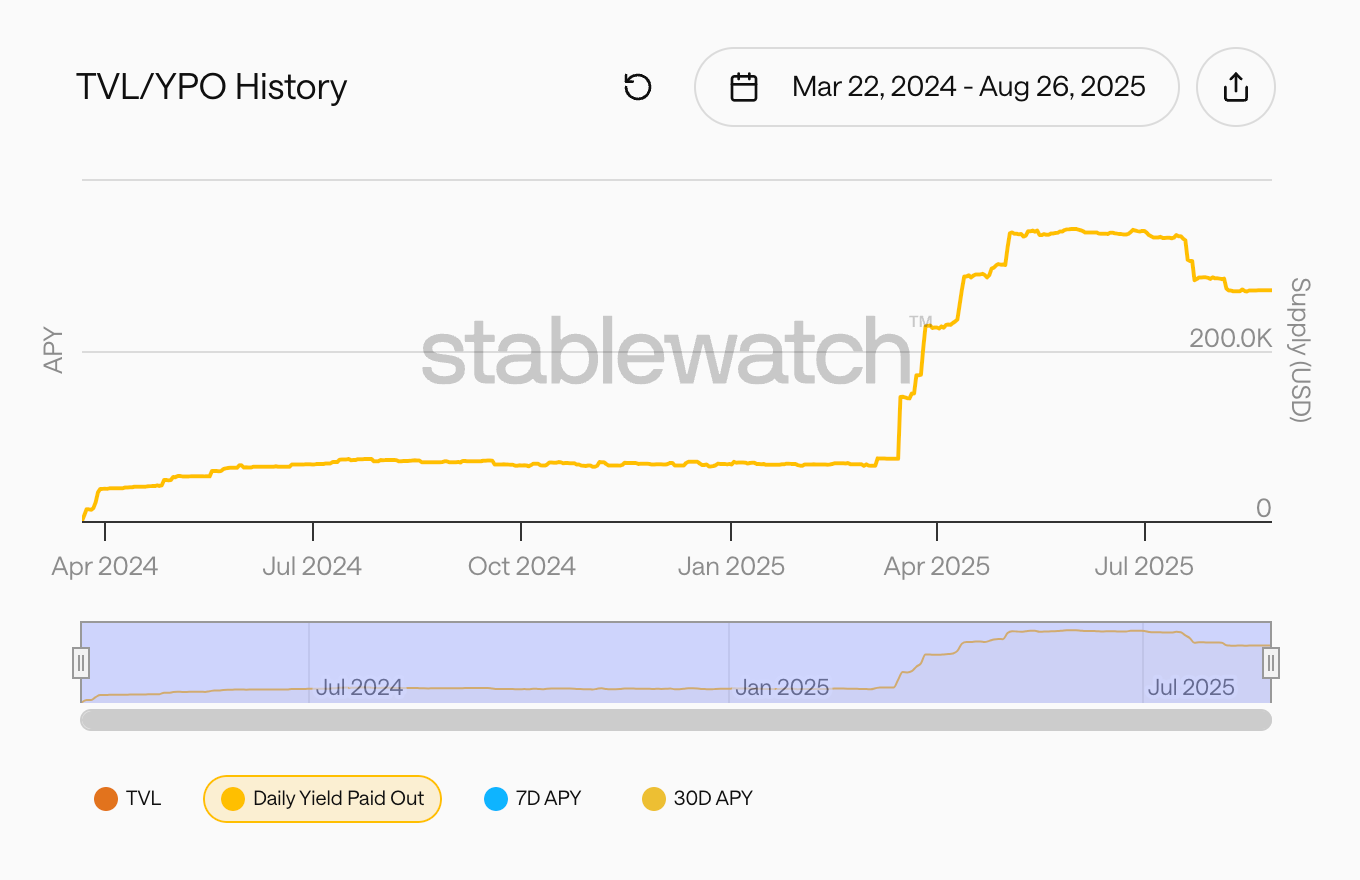1360x880 pixels.
Task: Click the Daily Yield Paid Out dot
Action: [x=233, y=799]
